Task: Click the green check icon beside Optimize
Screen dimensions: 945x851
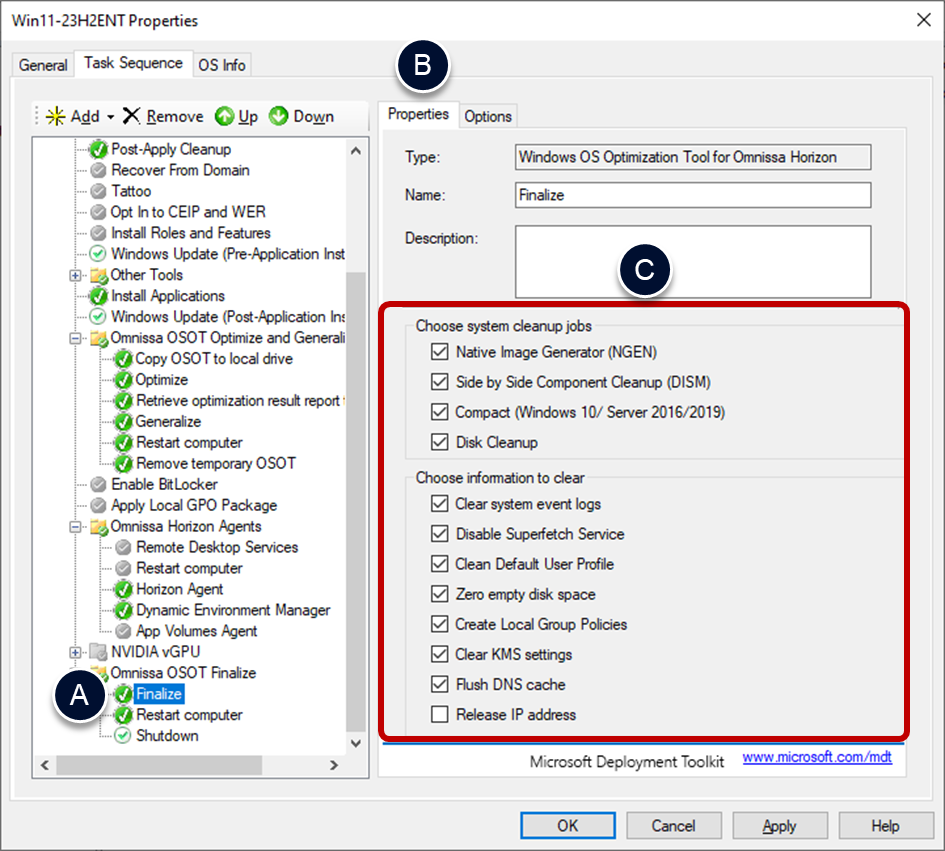Action: pyautogui.click(x=123, y=380)
